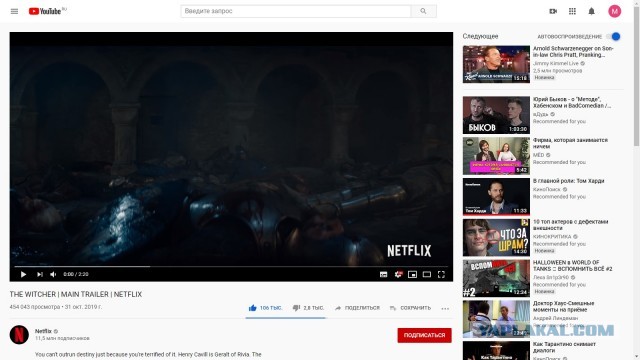The width and height of the screenshot is (640, 360).
Task: Go to YouTube home via logo
Action: pos(45,11)
